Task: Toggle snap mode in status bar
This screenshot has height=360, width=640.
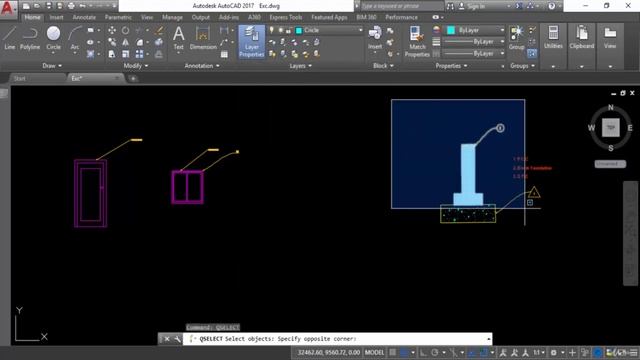Action: (404, 352)
